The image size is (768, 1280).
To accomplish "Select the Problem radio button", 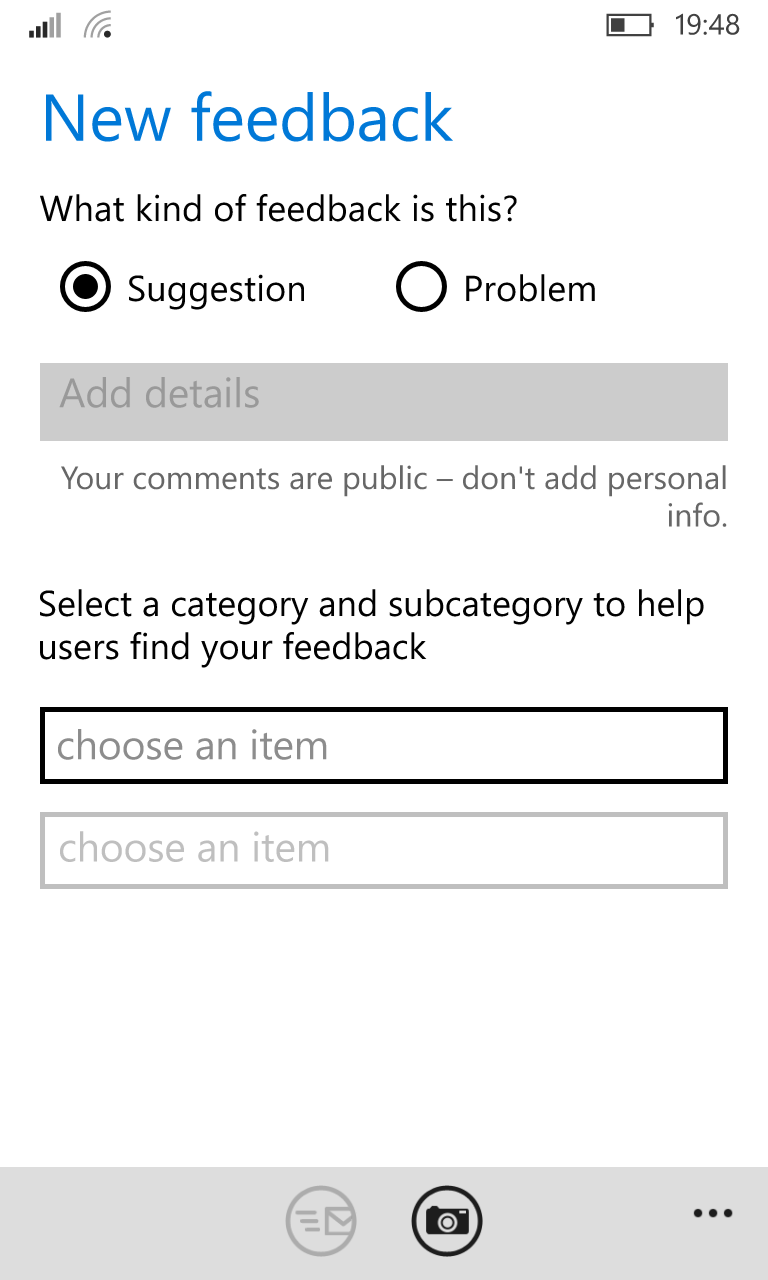I will point(420,289).
